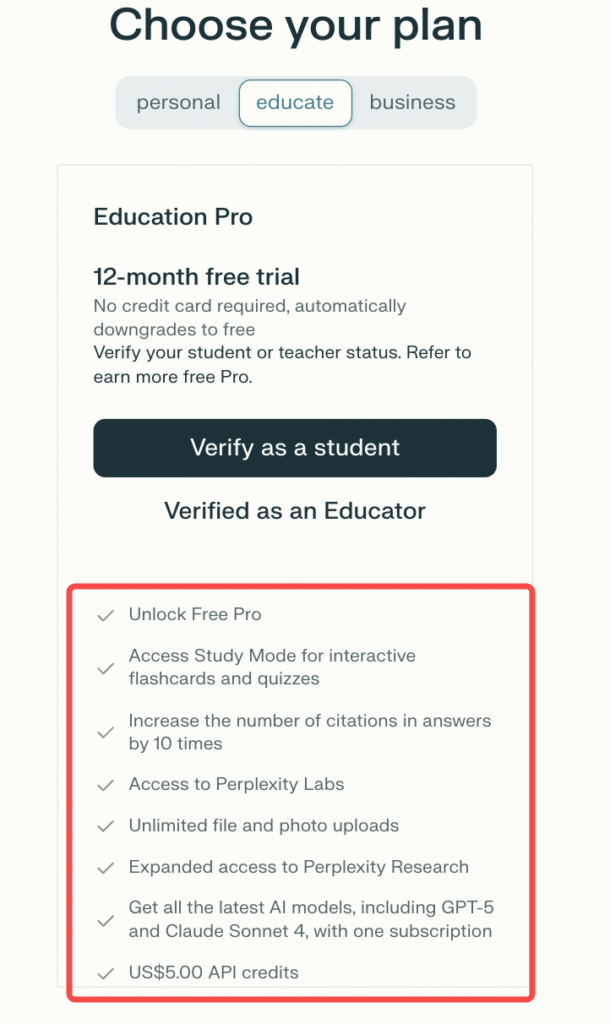
Task: Click the US$5.00 API credits text
Action: point(213,972)
